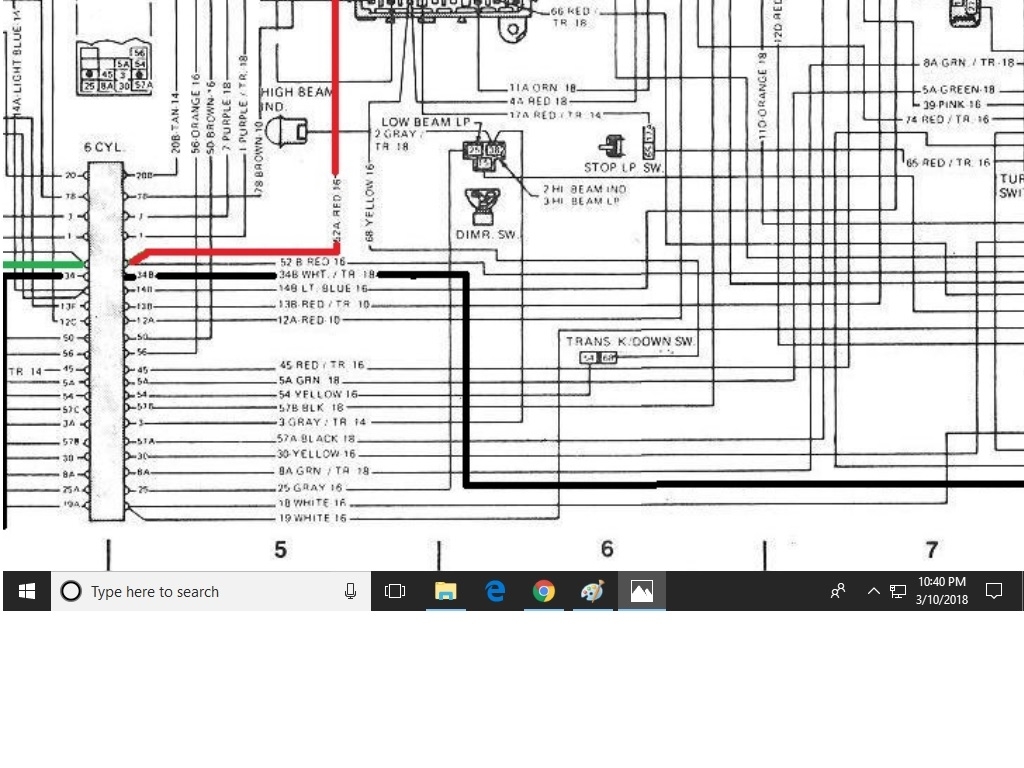Click the 6 CYL. connector label

tap(103, 148)
